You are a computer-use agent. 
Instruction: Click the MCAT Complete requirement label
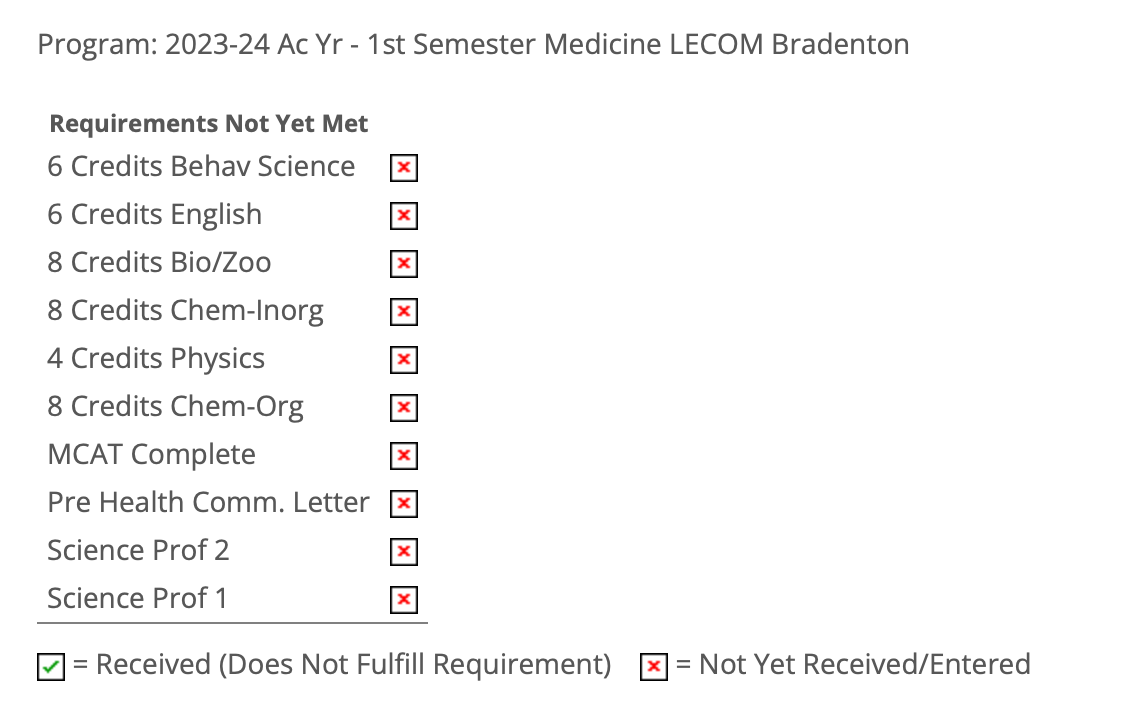click(x=151, y=455)
